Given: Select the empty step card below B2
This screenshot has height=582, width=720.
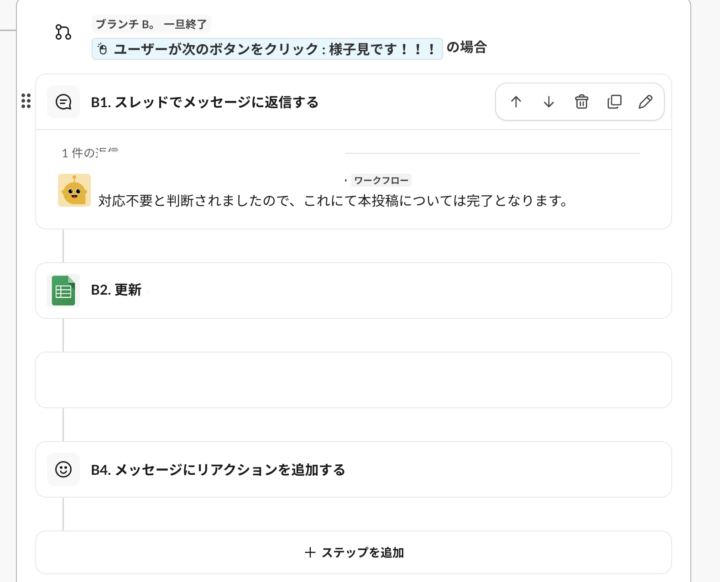Looking at the screenshot, I should coord(354,380).
